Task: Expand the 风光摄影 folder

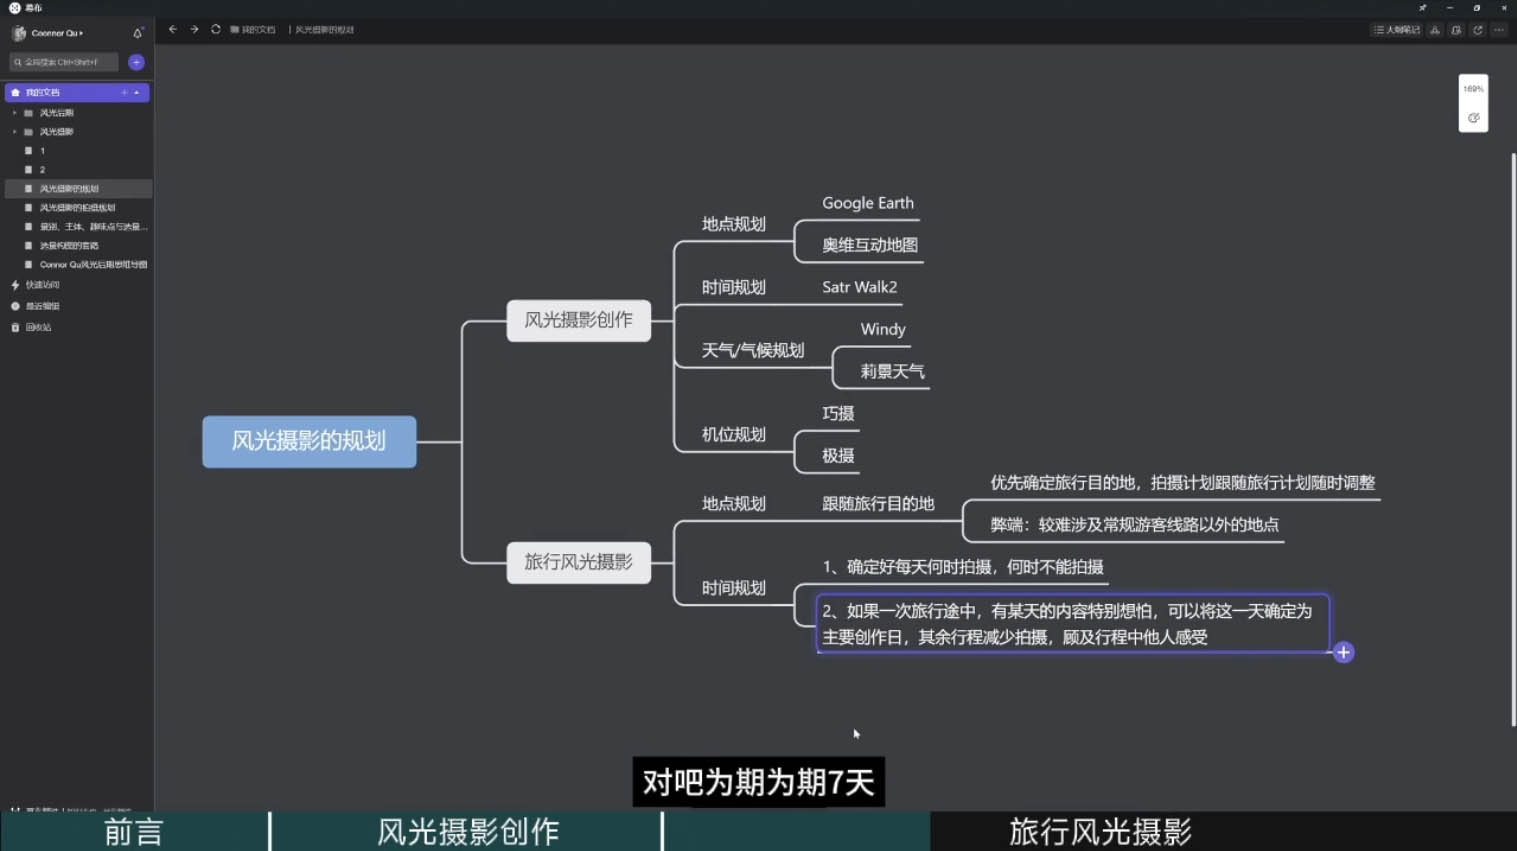Action: (12, 131)
